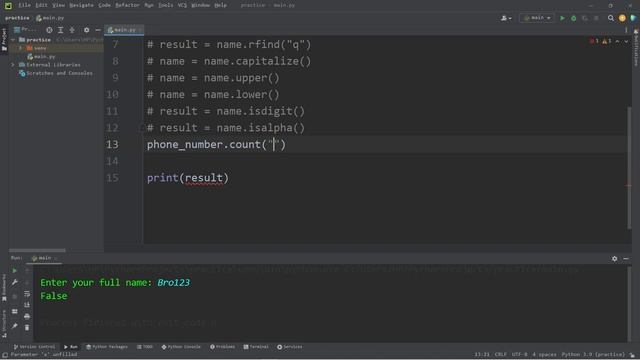
Task: Open the orange IDE updates icon
Action: pos(622,18)
